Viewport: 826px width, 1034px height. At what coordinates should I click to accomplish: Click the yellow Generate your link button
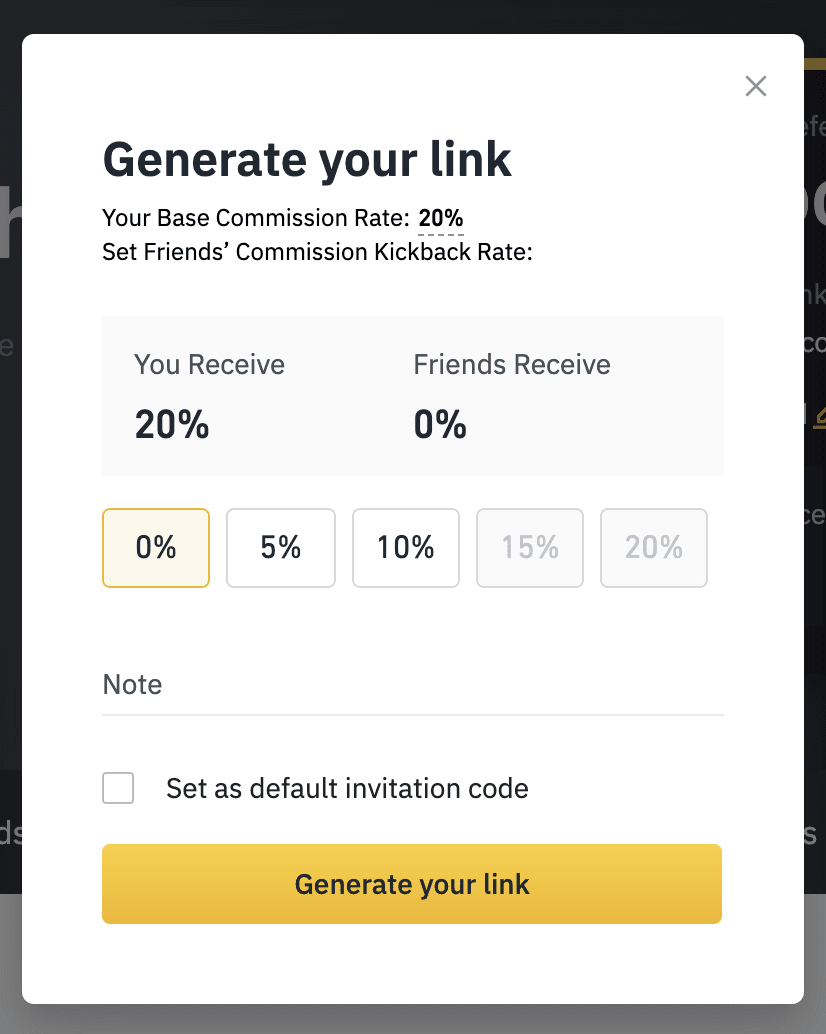click(412, 884)
